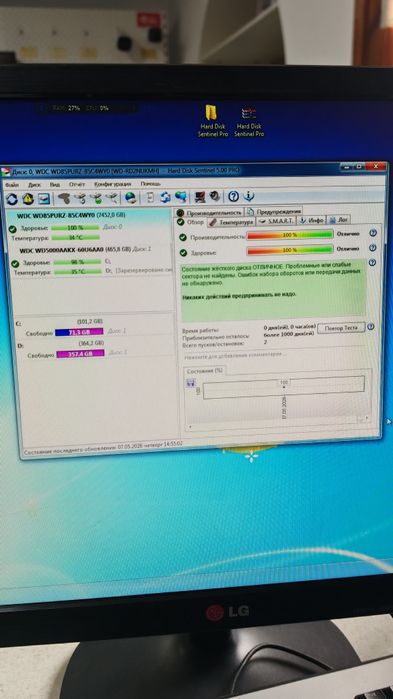The height and width of the screenshot is (699, 393).
Task: Select disk WDC WD5000AAKX-60U6AA0 entry
Action: coord(86,250)
